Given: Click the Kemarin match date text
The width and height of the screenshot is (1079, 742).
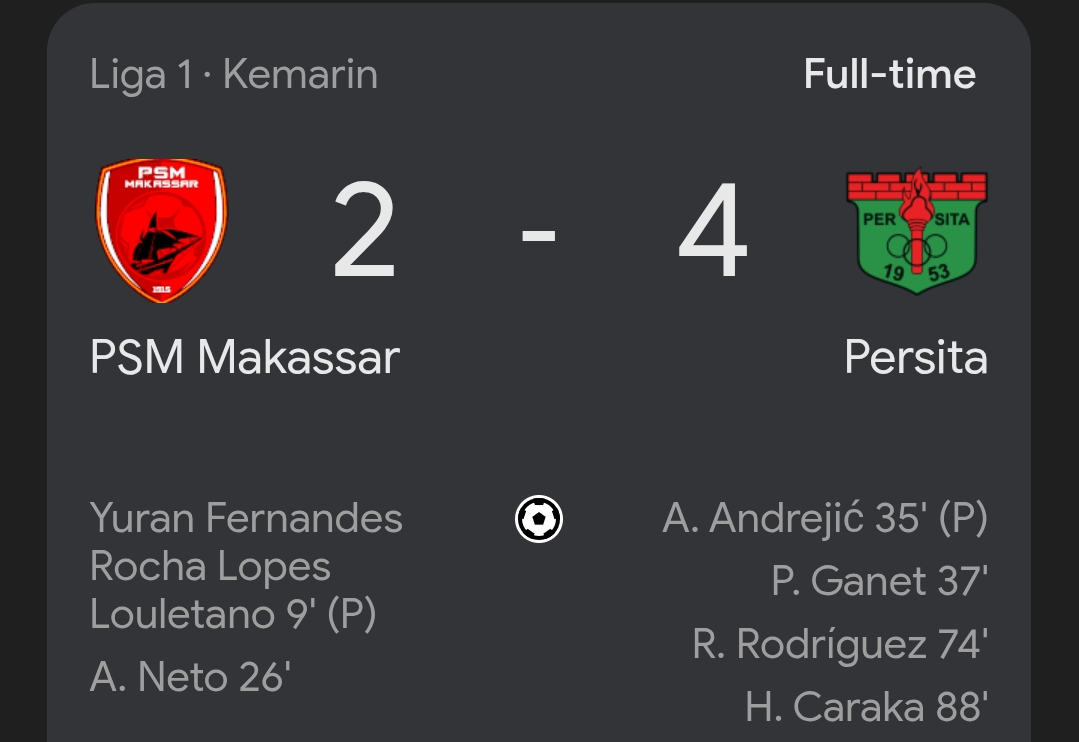Looking at the screenshot, I should coord(300,75).
